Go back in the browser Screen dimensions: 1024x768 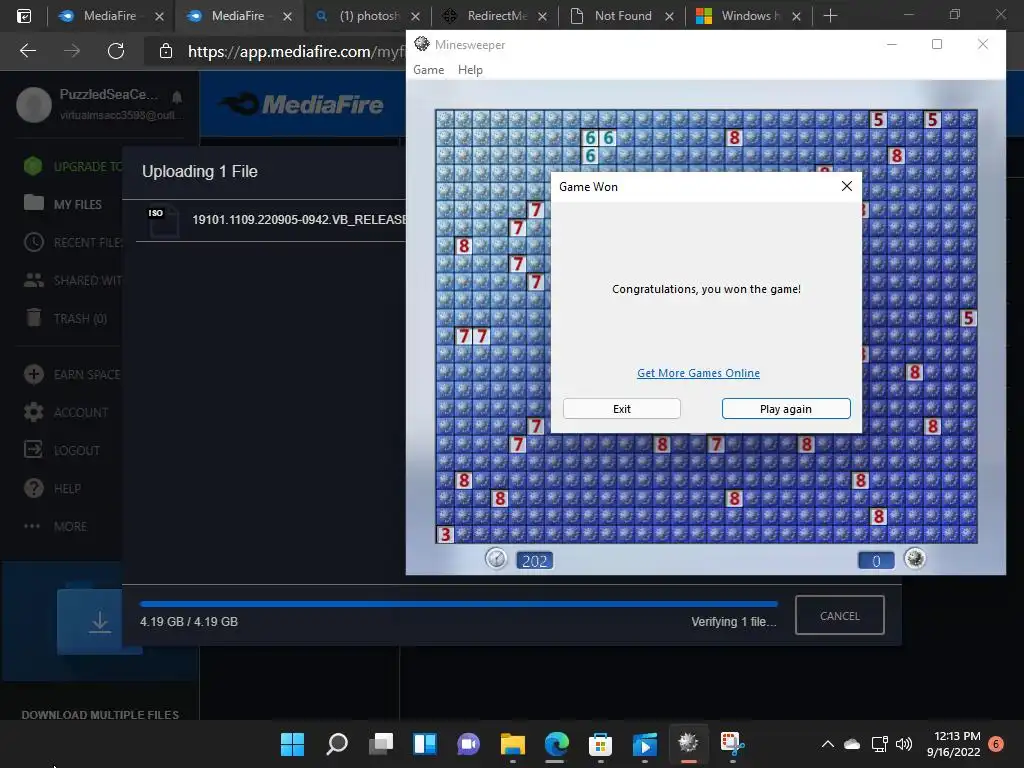click(27, 50)
